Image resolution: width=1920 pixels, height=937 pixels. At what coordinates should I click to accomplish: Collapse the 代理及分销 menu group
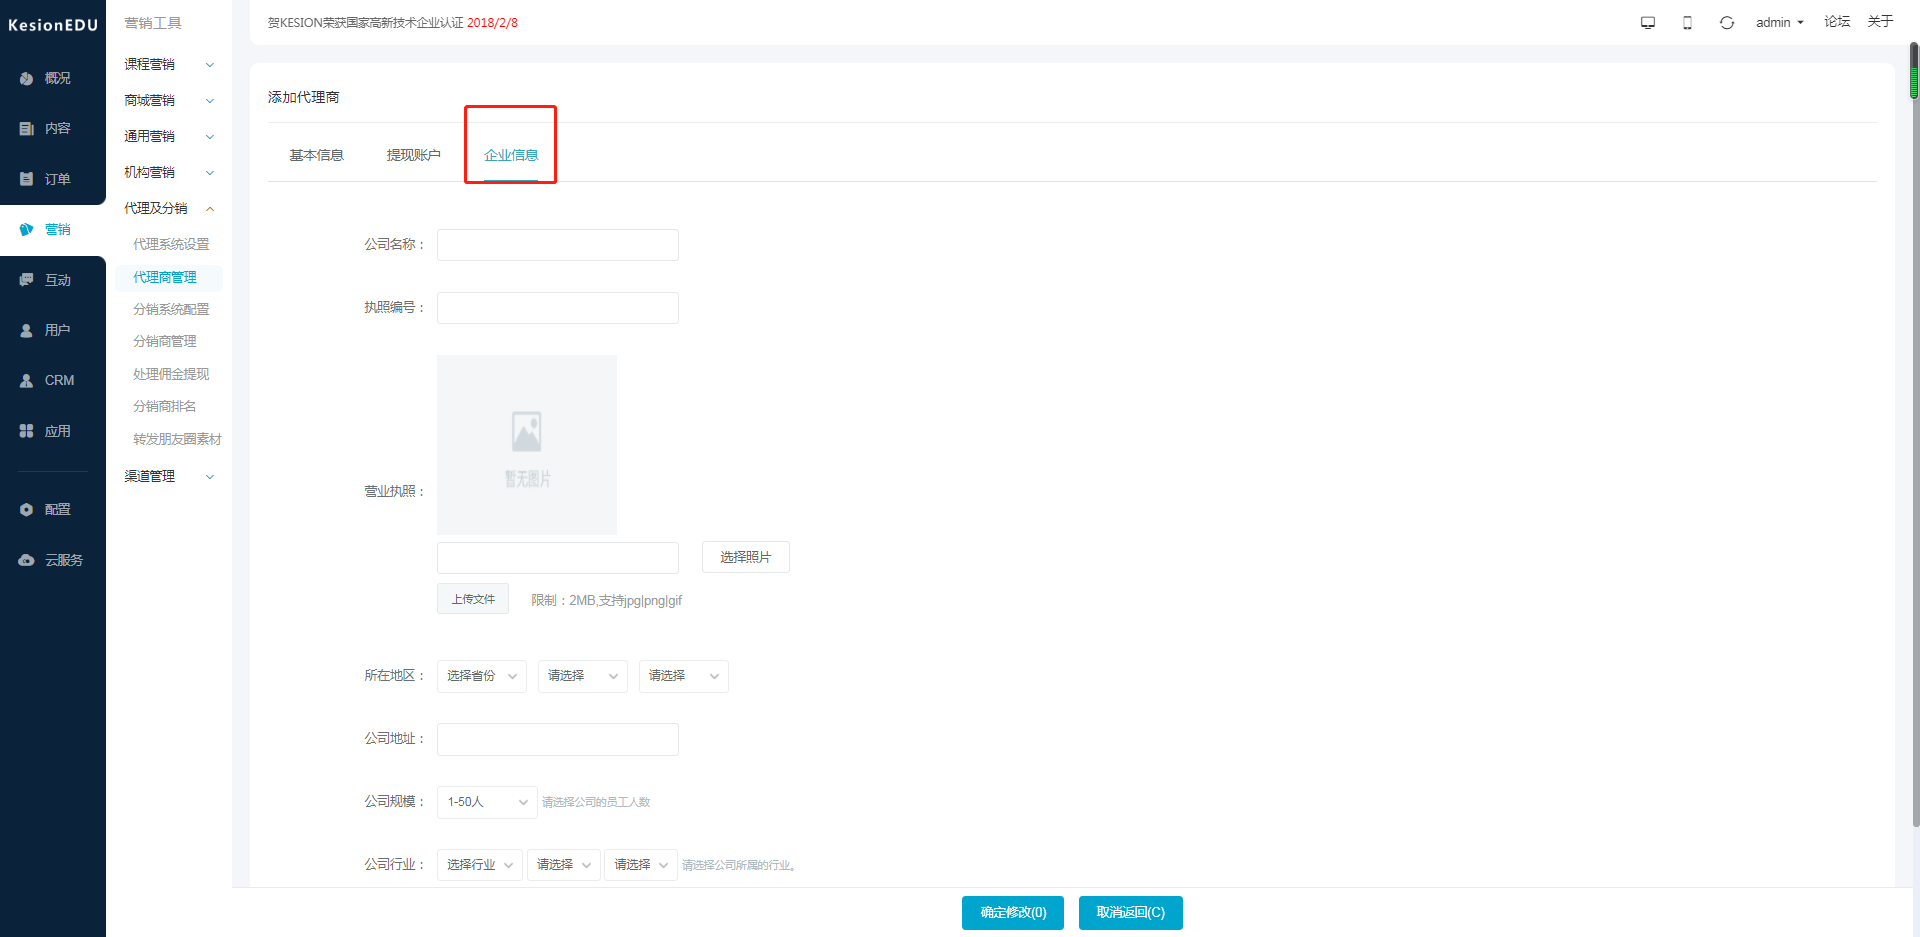169,208
